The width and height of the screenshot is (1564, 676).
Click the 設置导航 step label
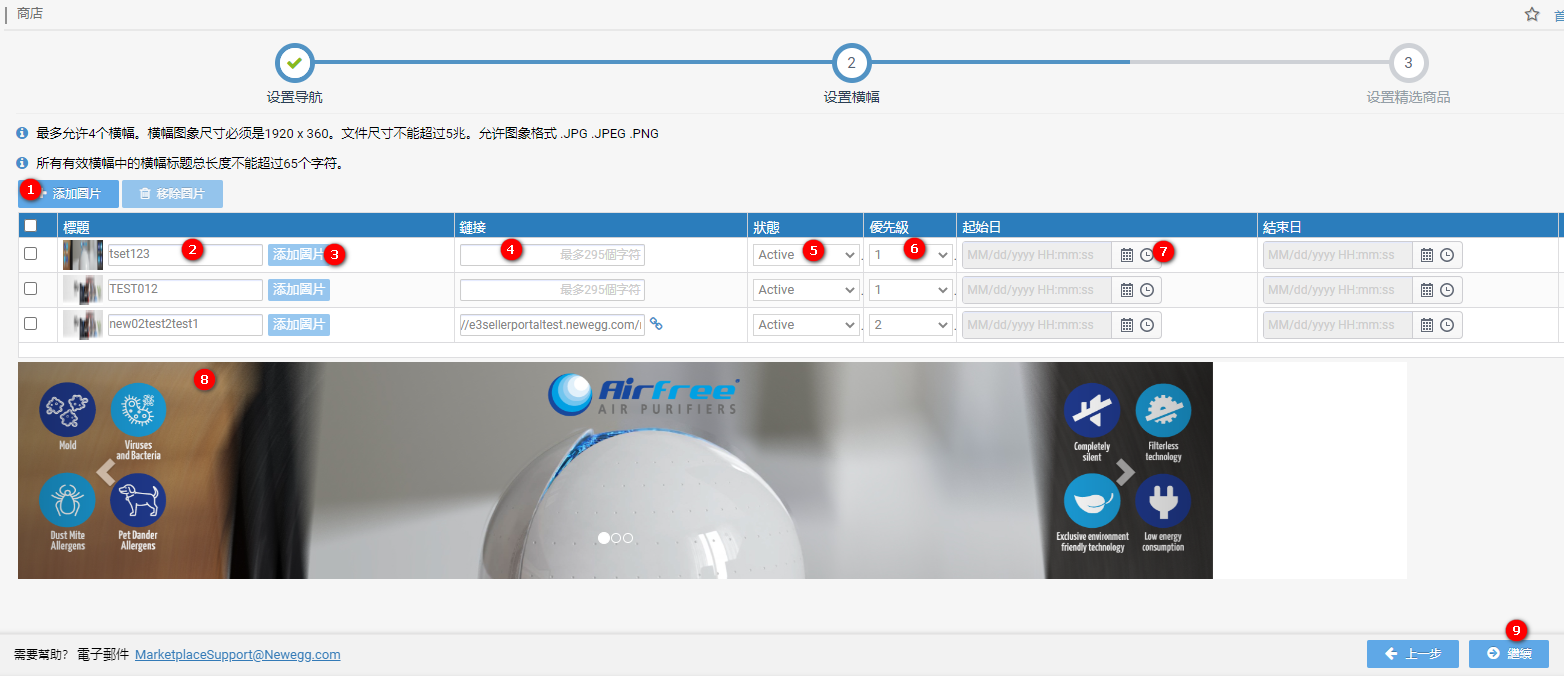pos(295,98)
